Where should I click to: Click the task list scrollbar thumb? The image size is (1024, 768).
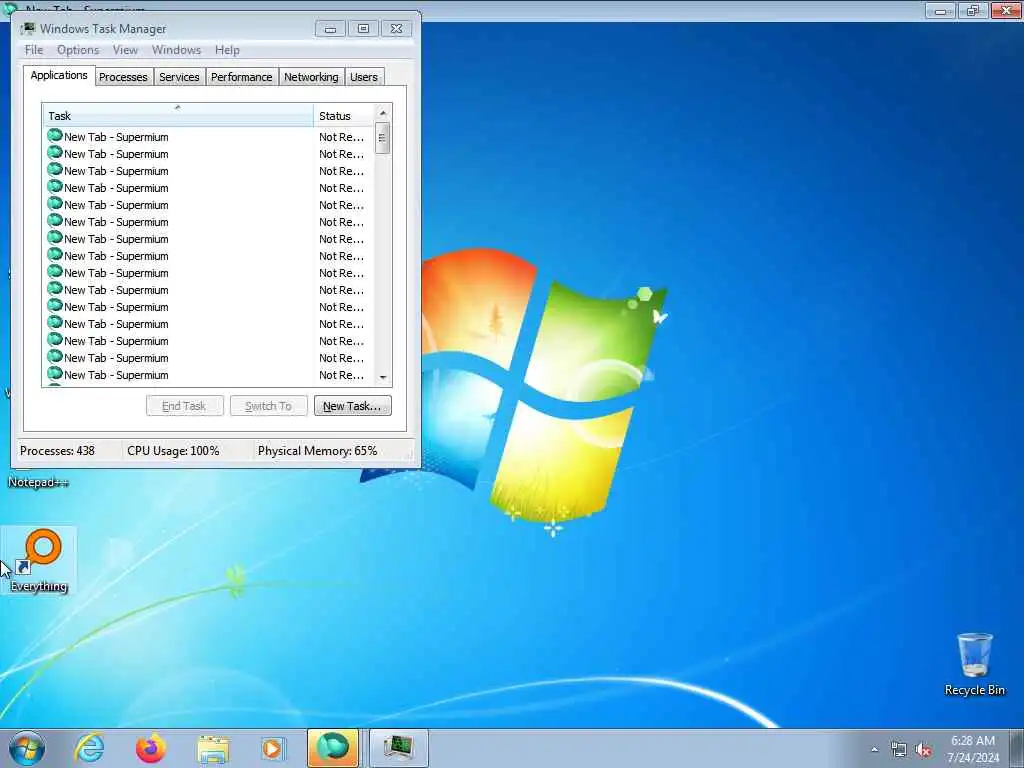[x=383, y=138]
